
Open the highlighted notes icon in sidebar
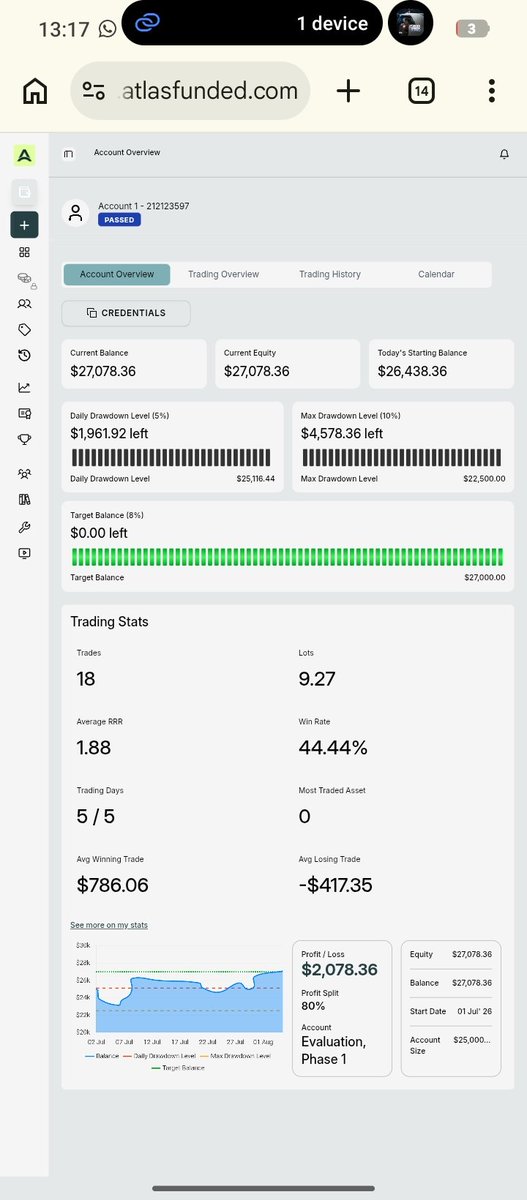(x=24, y=192)
